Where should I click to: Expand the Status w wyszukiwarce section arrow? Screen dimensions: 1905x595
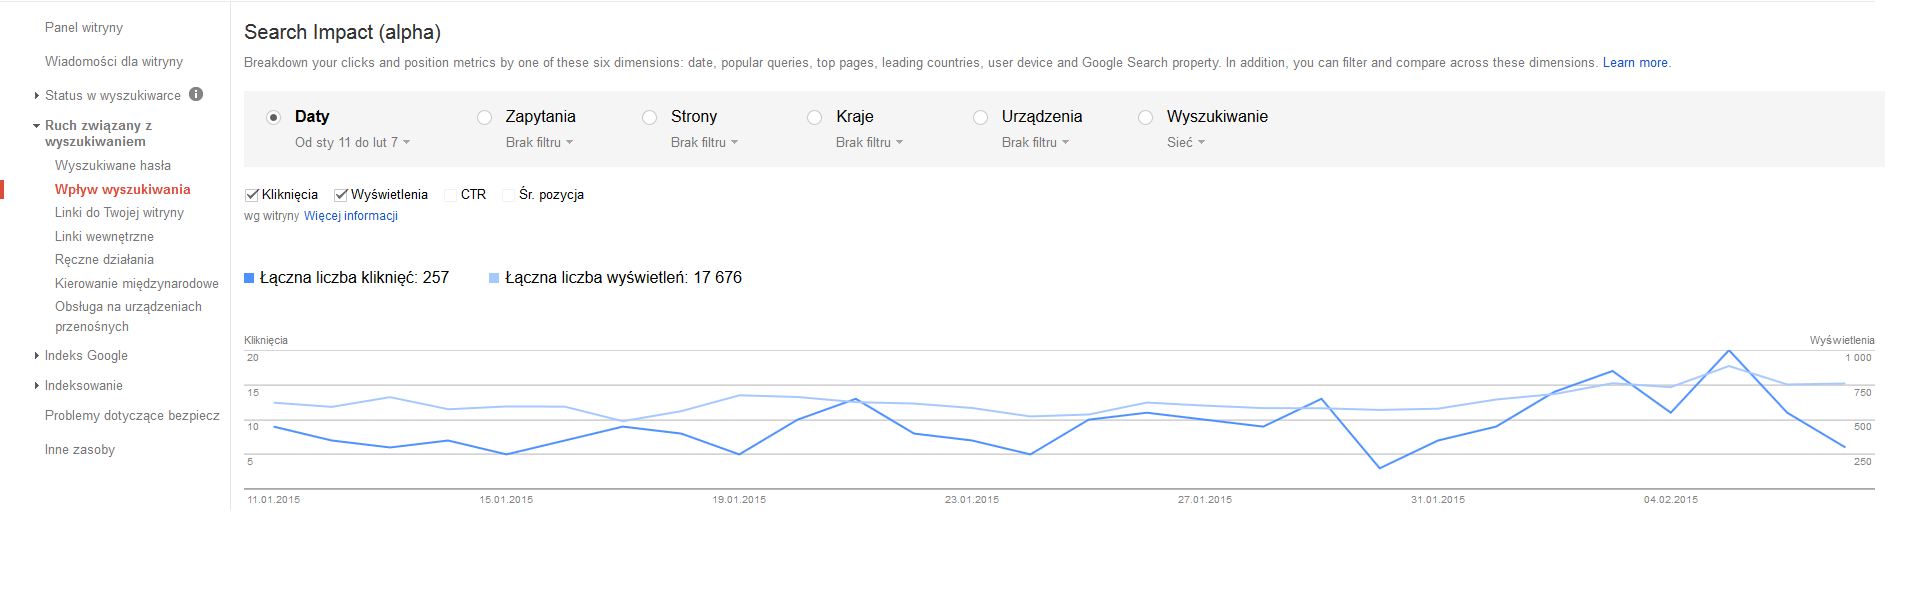pyautogui.click(x=37, y=96)
